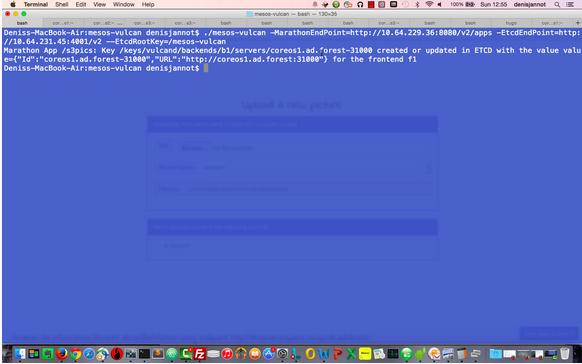The image size is (582, 364).
Task: Open the Window menu
Action: [124, 4]
